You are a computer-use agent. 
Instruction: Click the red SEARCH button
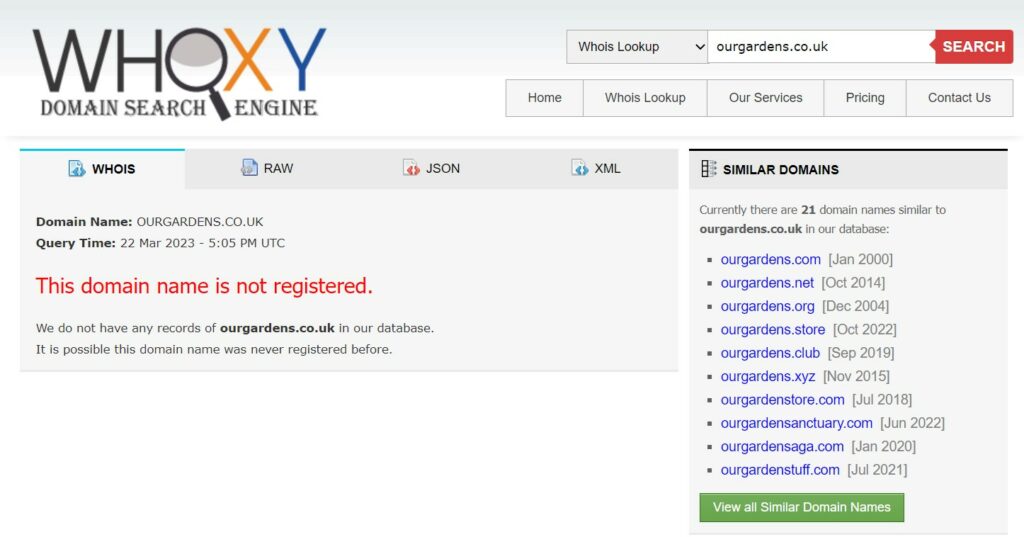click(x=973, y=46)
